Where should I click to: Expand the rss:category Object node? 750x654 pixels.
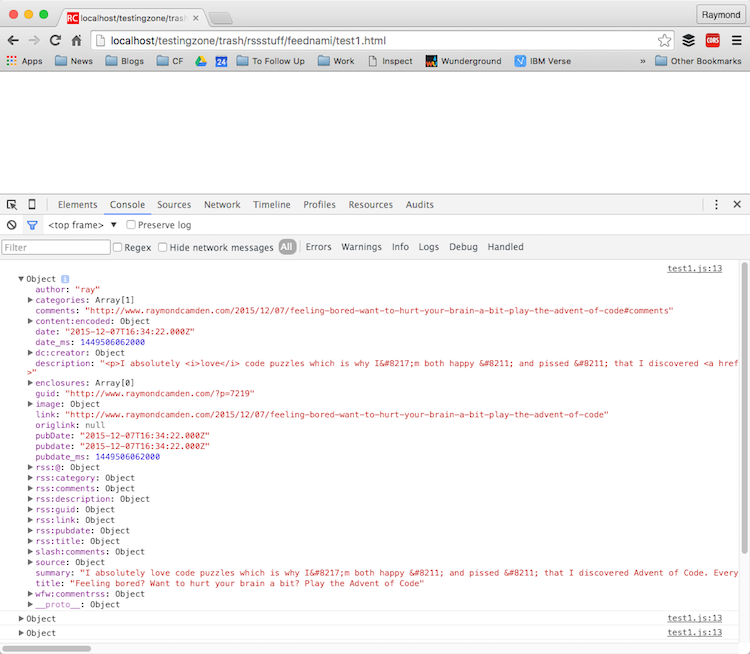point(30,477)
